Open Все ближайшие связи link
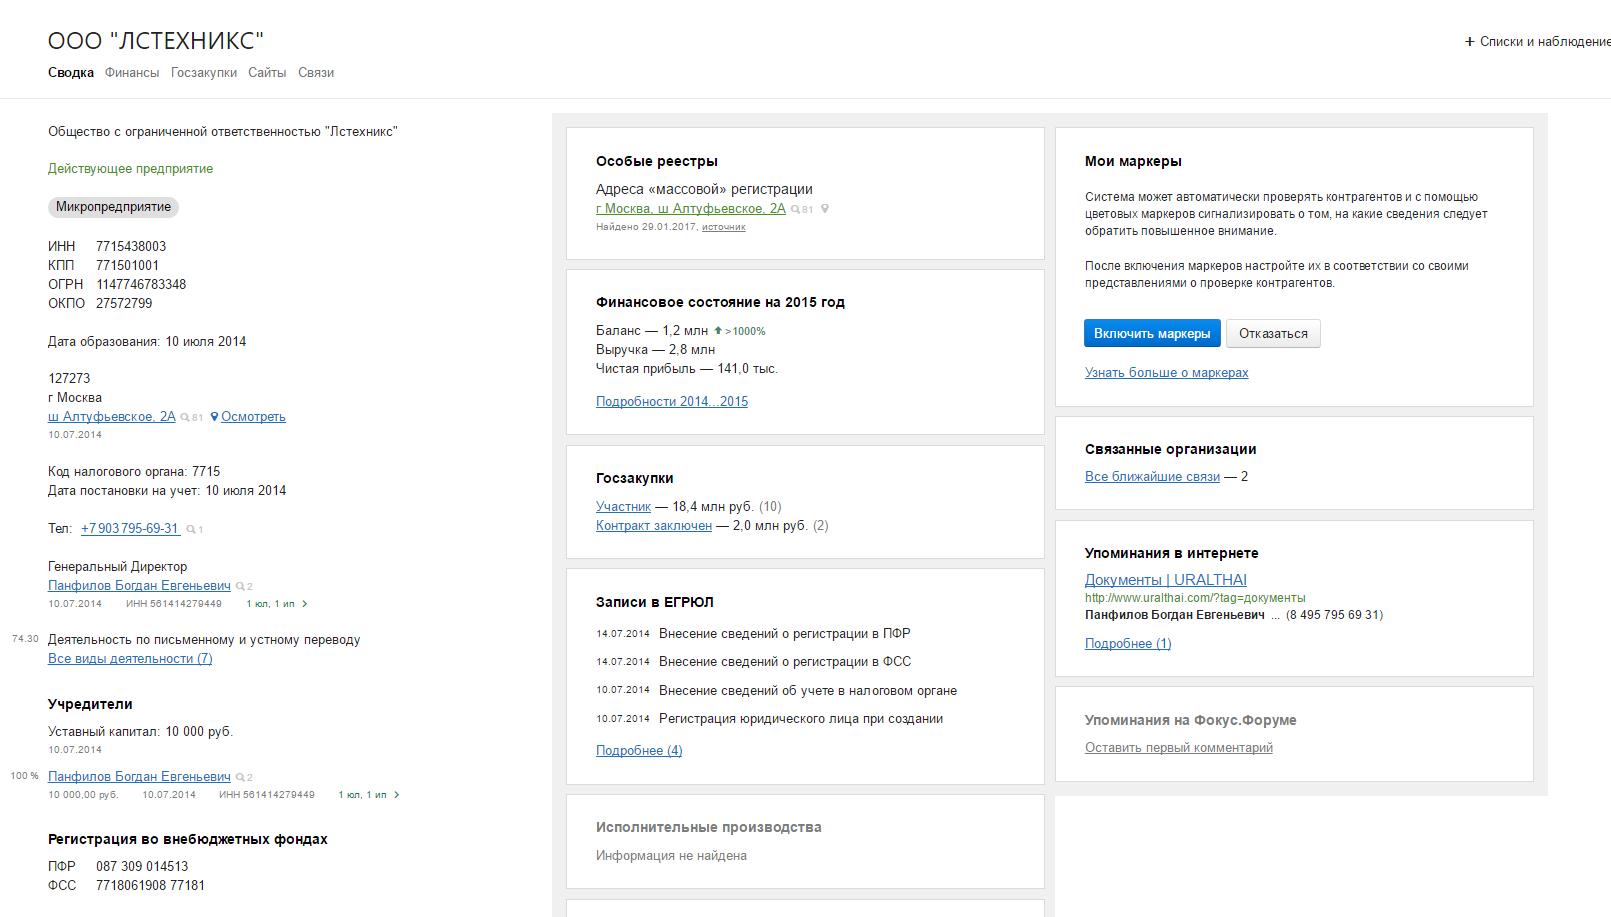 pyautogui.click(x=1152, y=476)
